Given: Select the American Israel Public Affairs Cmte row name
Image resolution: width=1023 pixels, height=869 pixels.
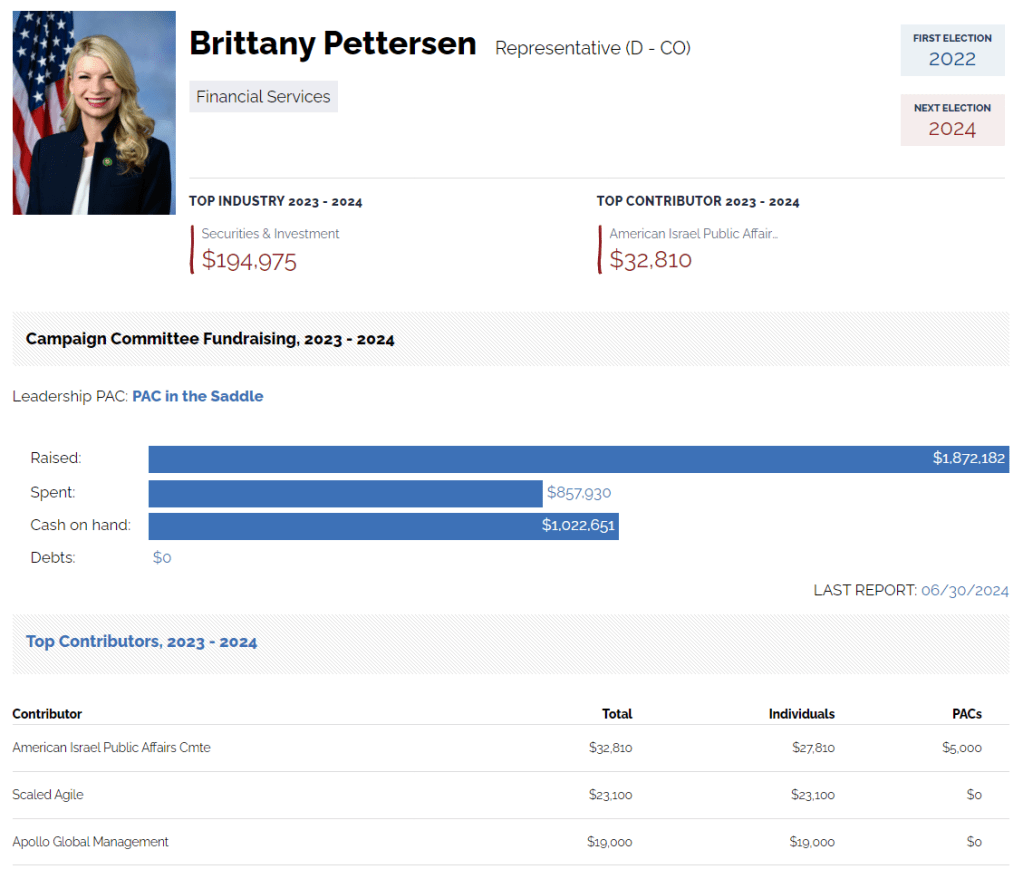Looking at the screenshot, I should (111, 748).
